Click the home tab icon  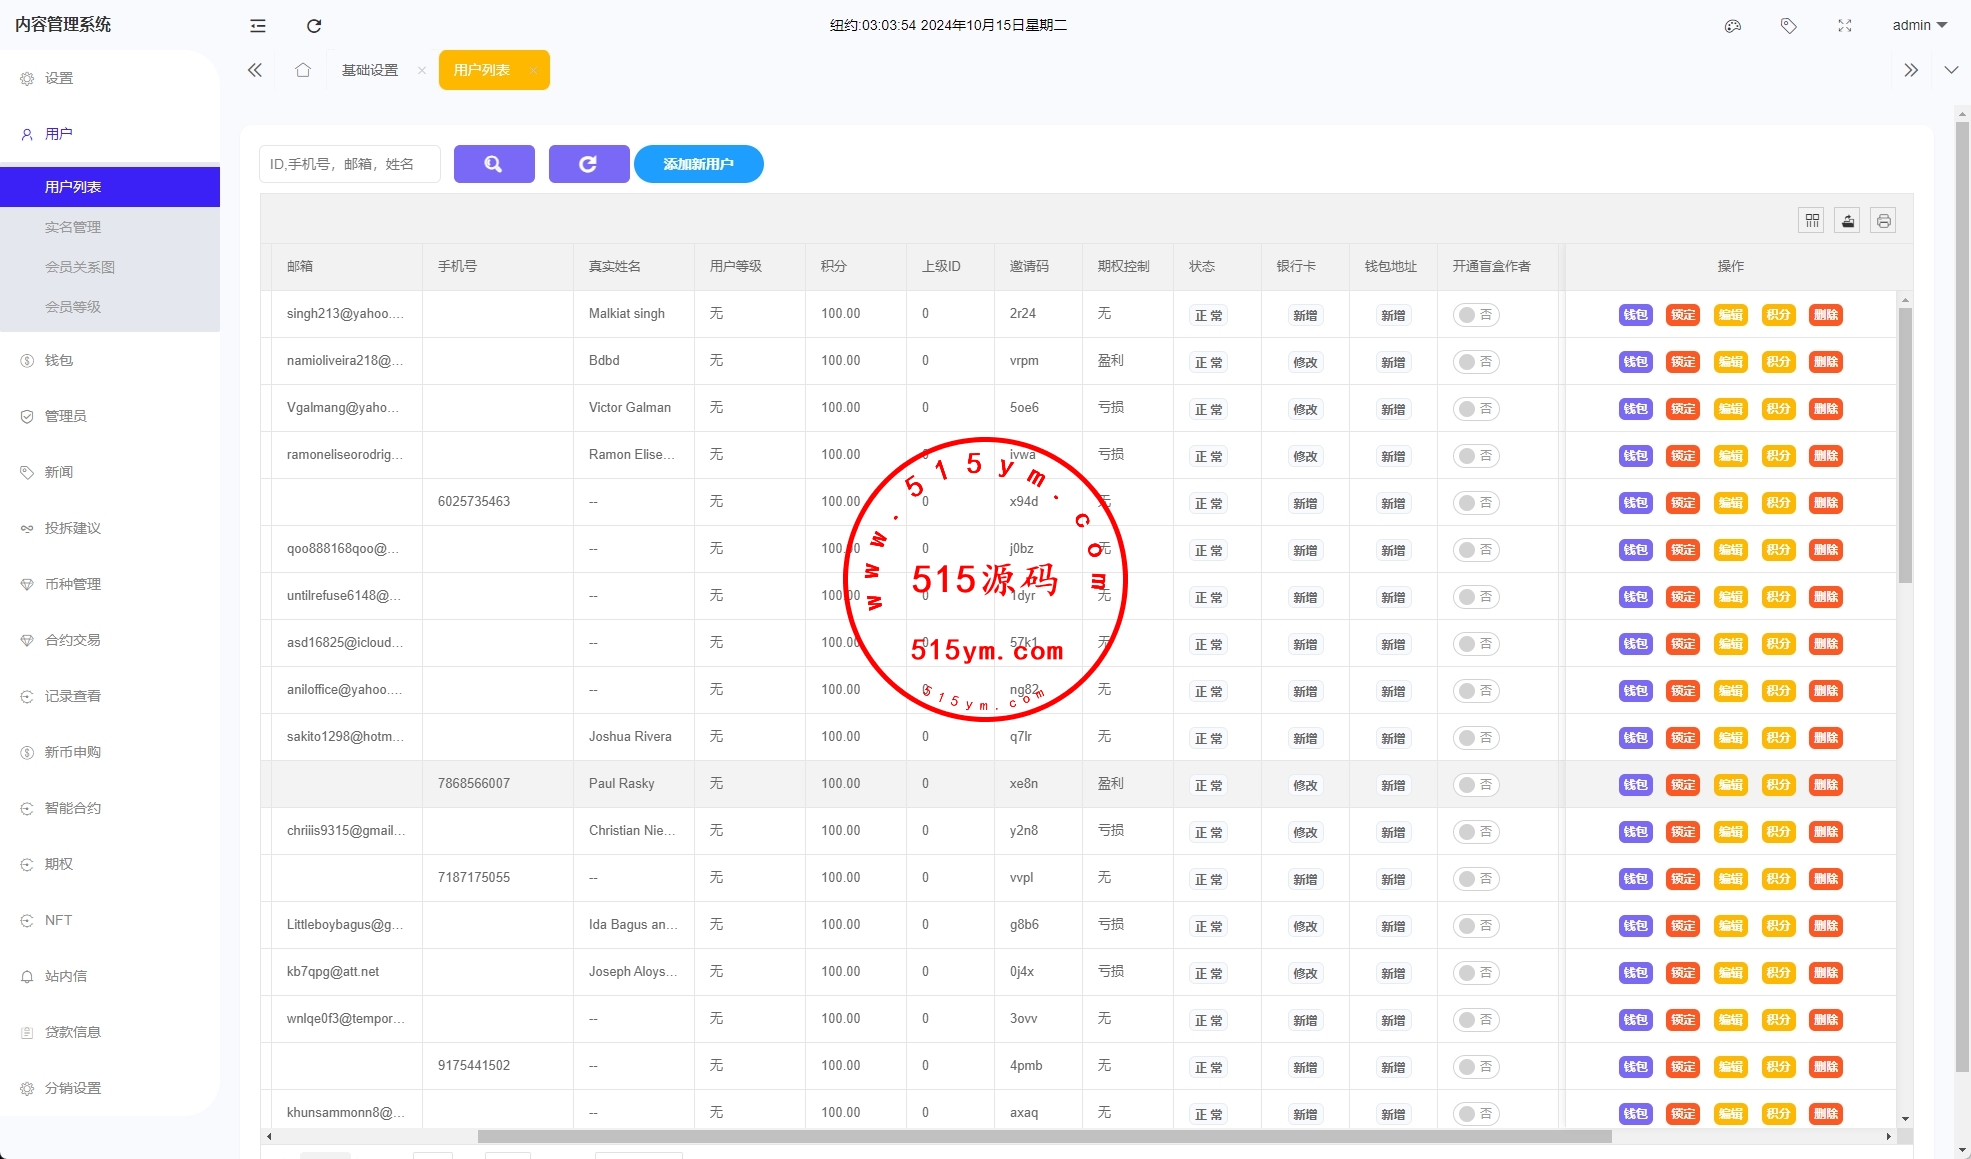coord(303,70)
